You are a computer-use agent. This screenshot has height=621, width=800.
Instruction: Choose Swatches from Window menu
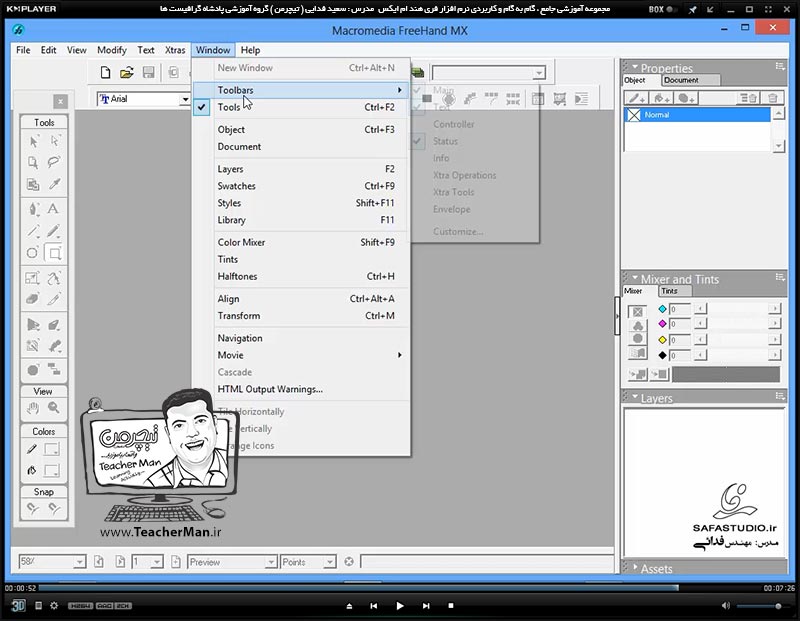point(301,186)
